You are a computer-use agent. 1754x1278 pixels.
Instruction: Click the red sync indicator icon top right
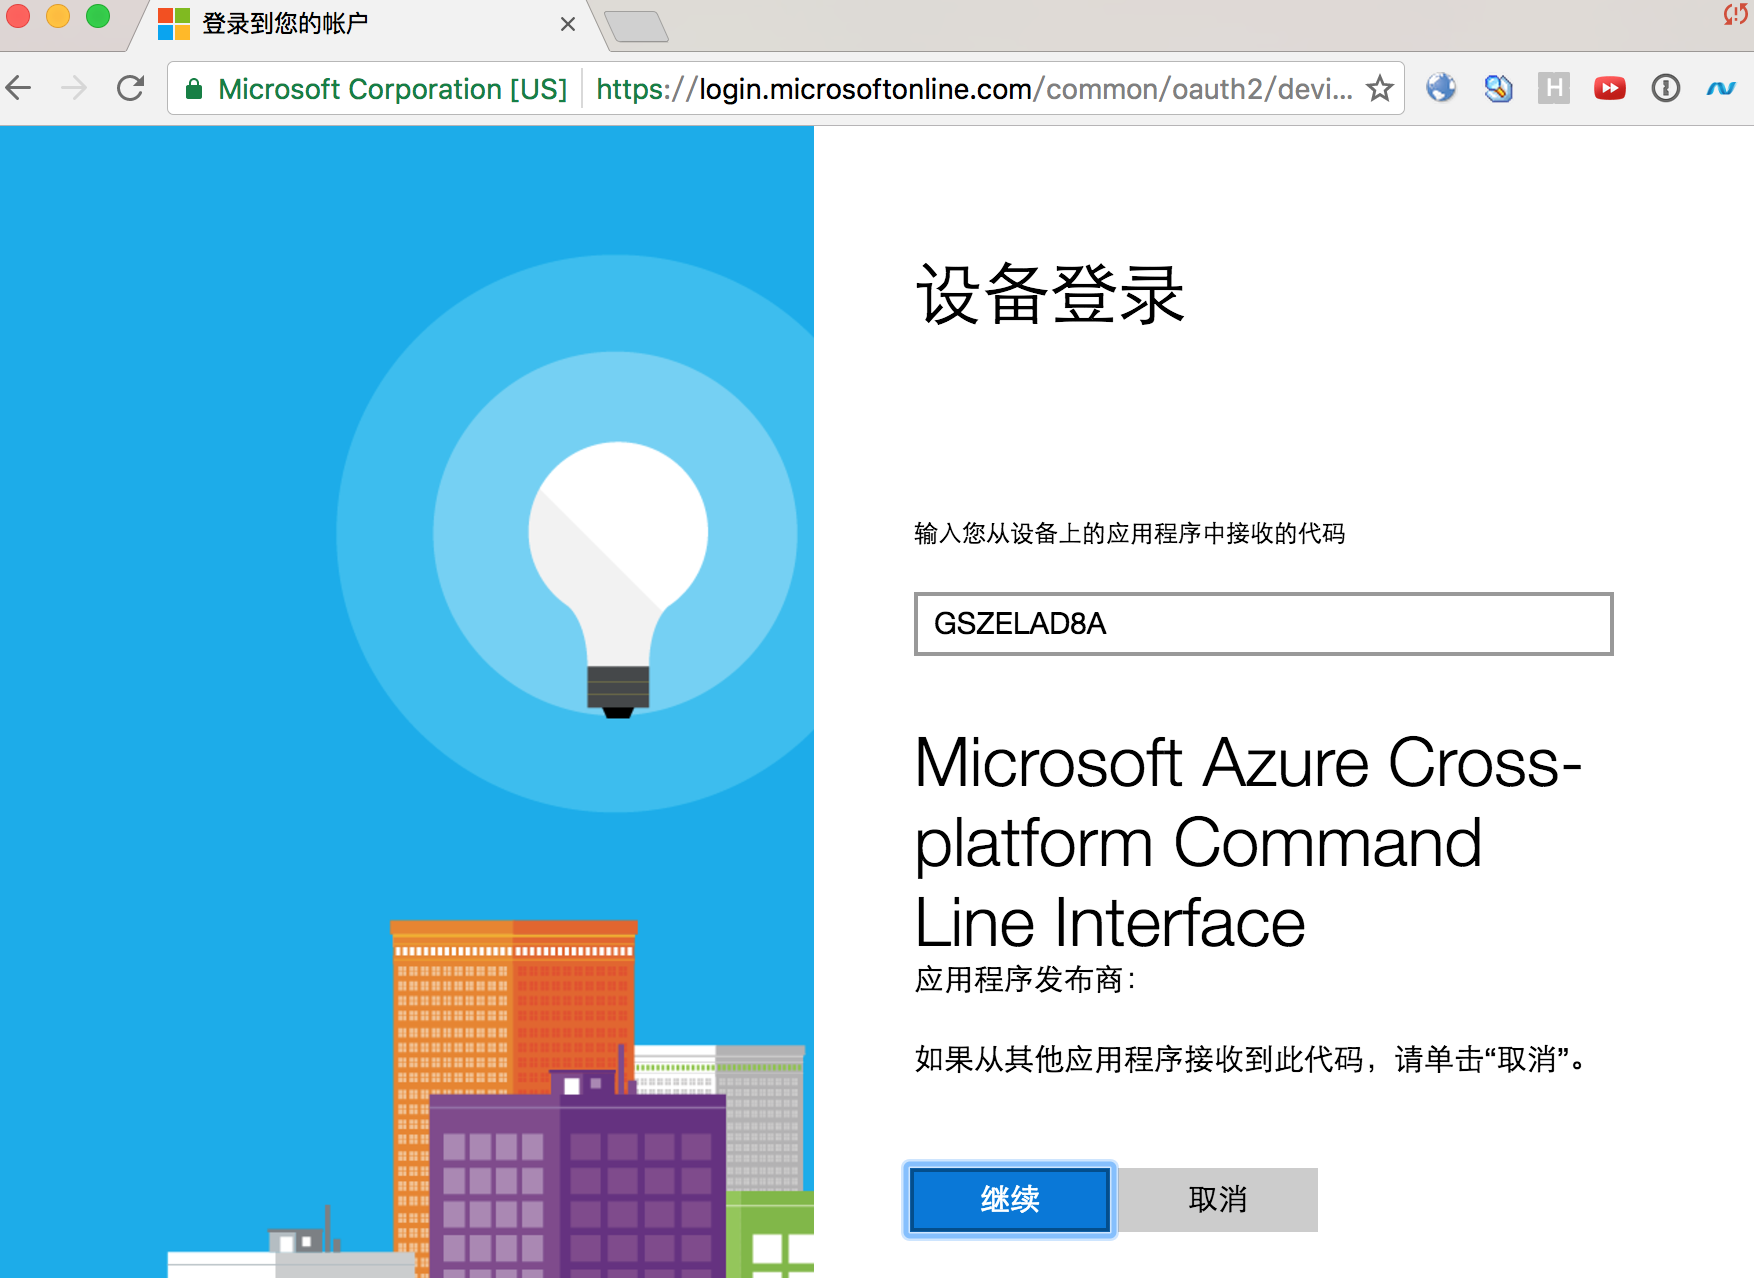point(1736,14)
